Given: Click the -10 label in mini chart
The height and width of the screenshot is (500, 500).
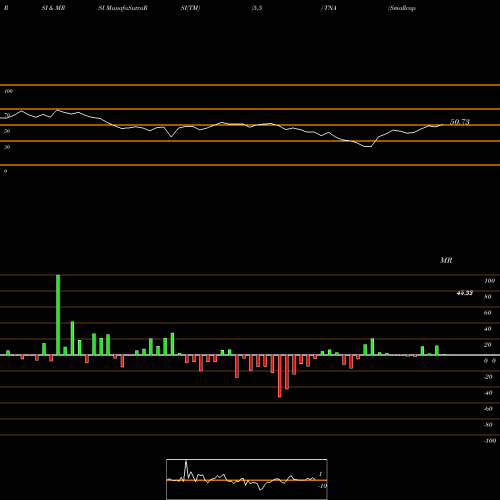Looking at the screenshot, I should pyautogui.click(x=322, y=486).
